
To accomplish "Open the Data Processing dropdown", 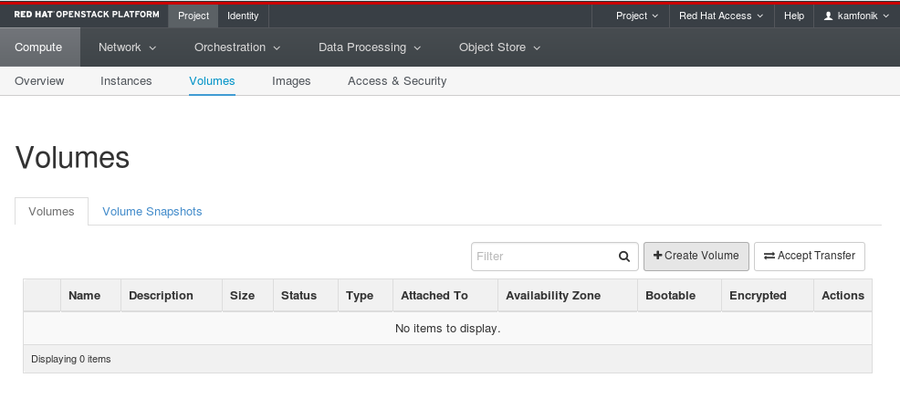I will [x=370, y=47].
